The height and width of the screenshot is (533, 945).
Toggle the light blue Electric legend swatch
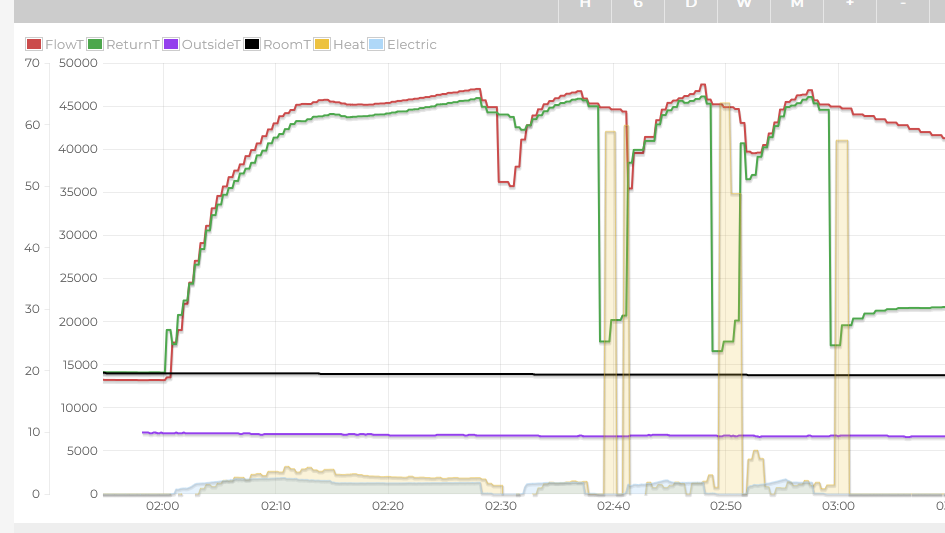376,45
